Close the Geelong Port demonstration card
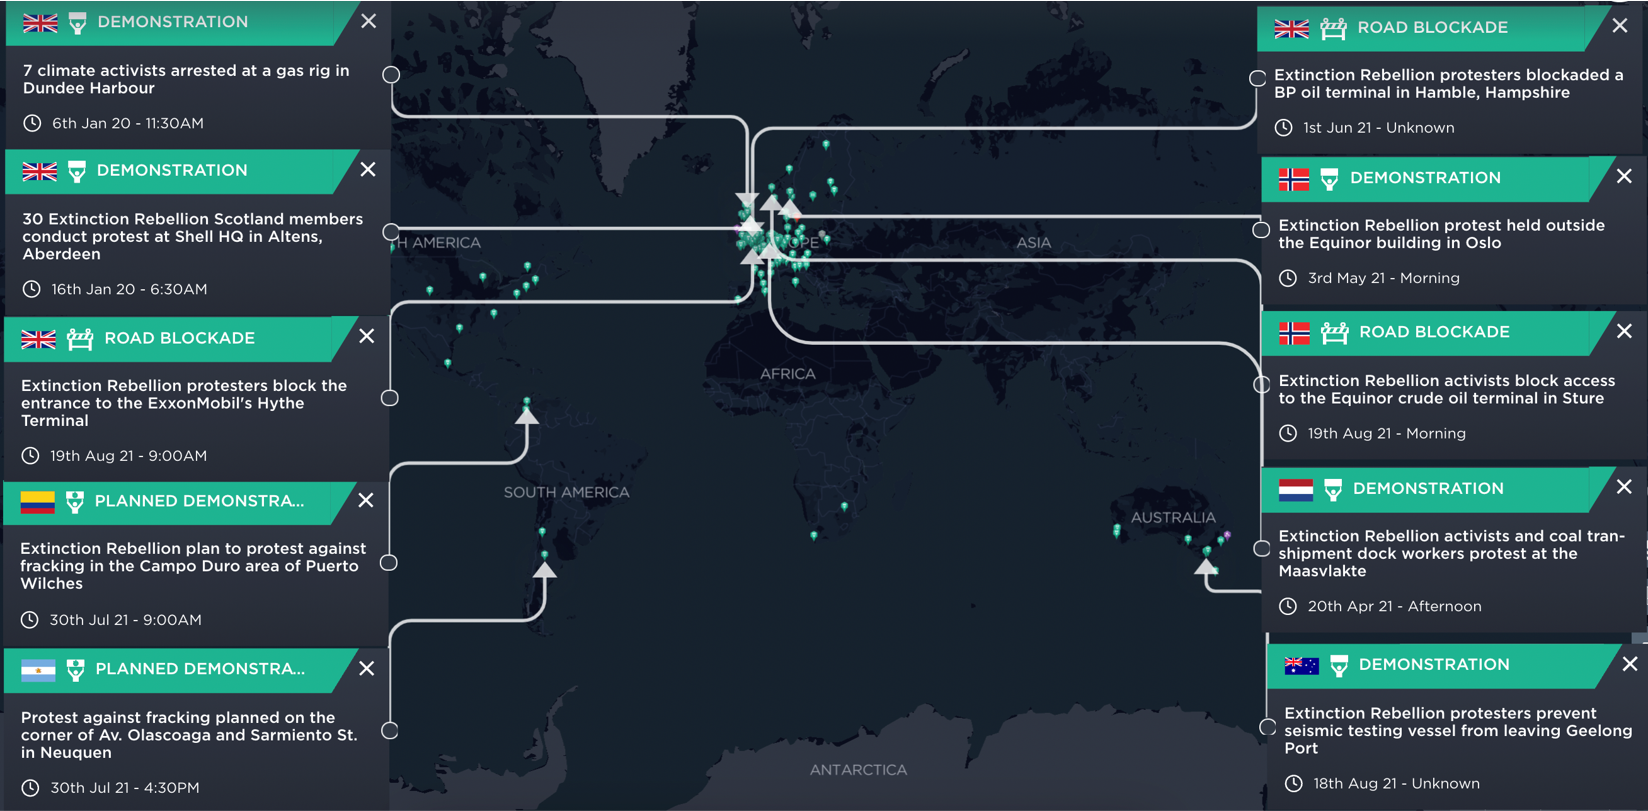The height and width of the screenshot is (811, 1648). [1630, 664]
